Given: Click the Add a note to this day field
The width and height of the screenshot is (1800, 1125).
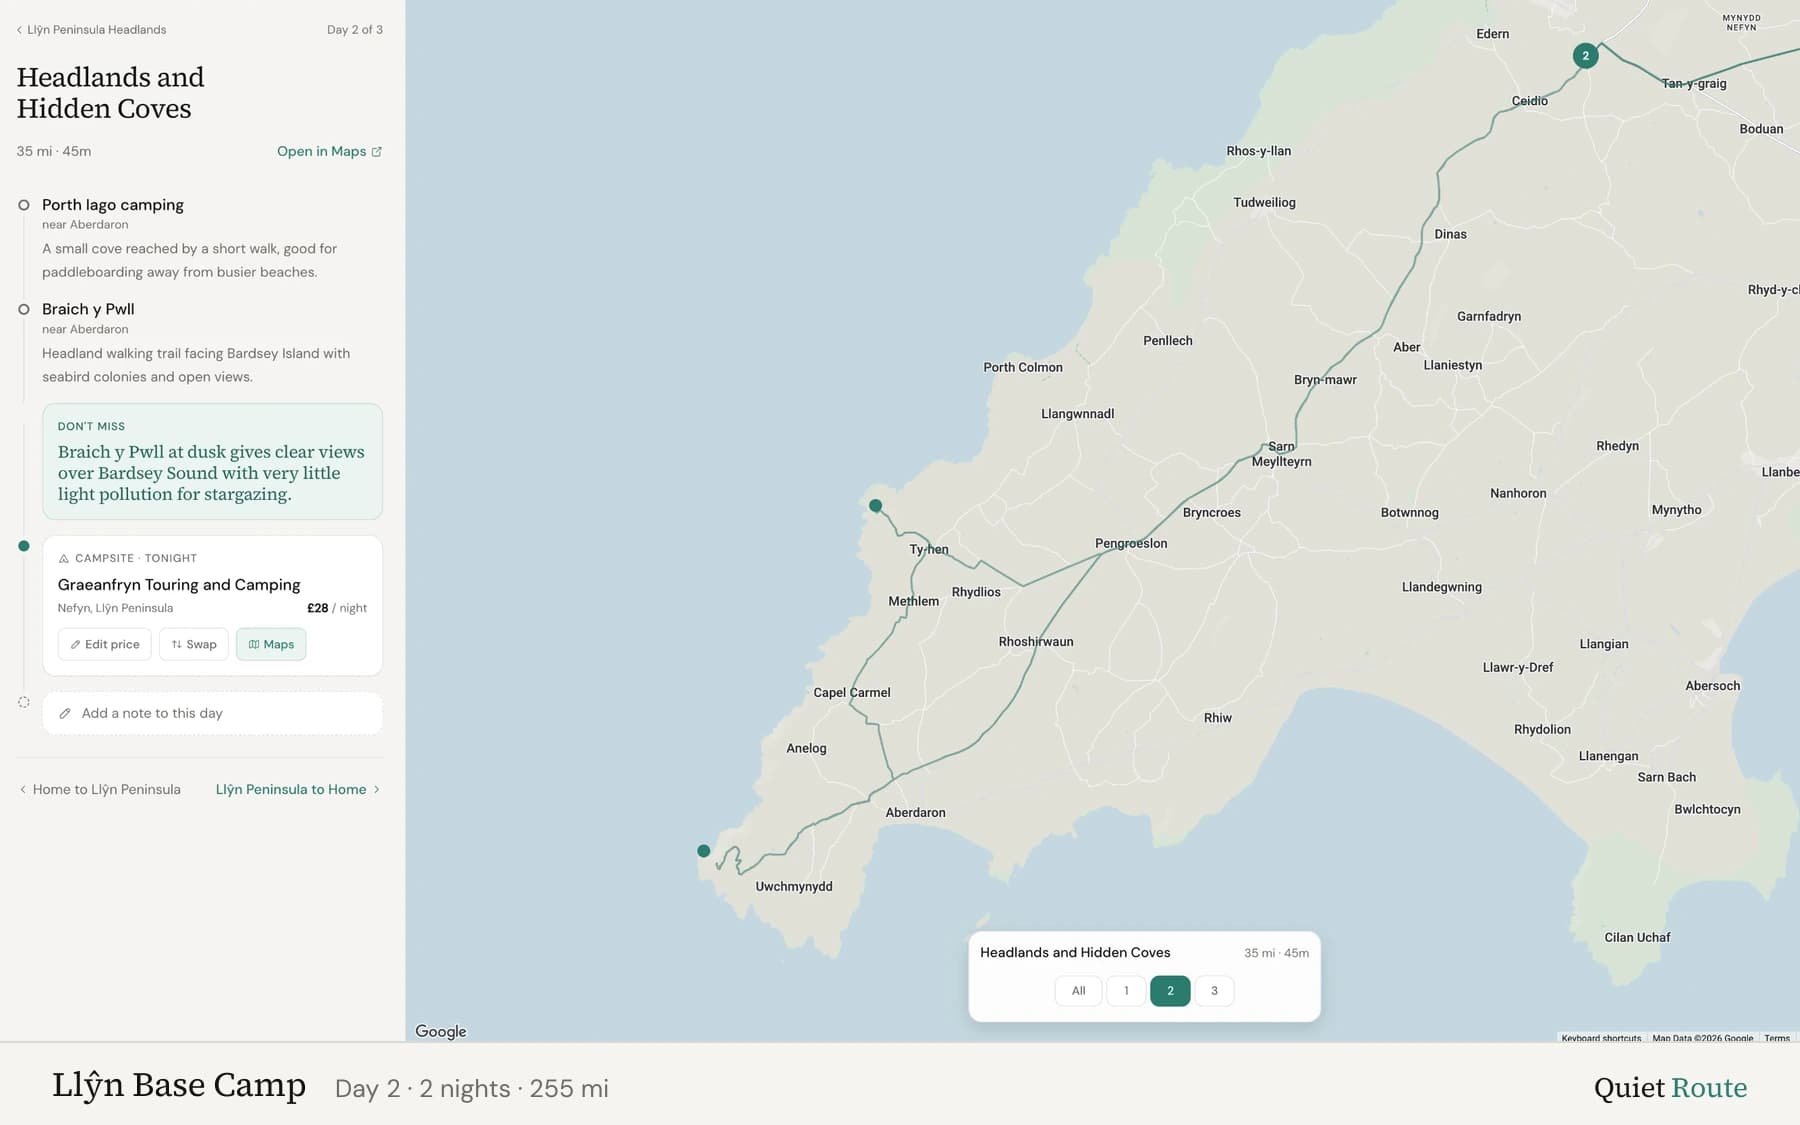Looking at the screenshot, I should 212,714.
